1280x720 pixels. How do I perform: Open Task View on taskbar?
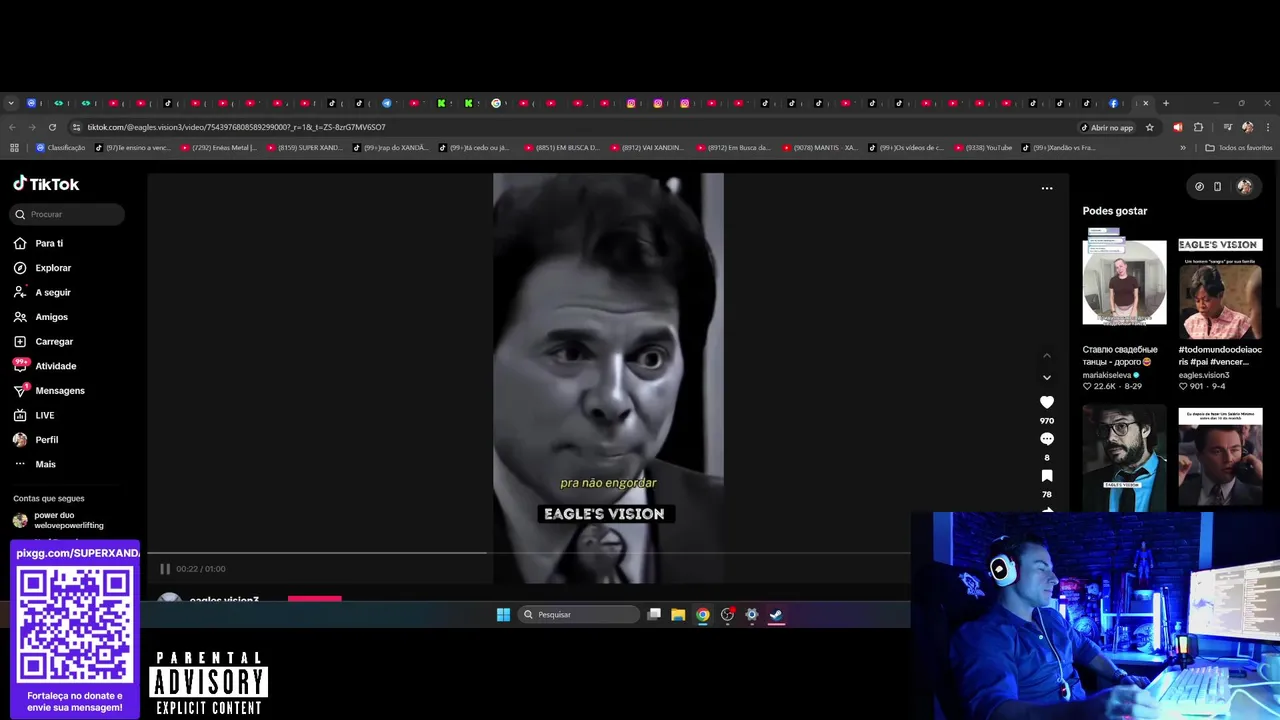point(654,615)
